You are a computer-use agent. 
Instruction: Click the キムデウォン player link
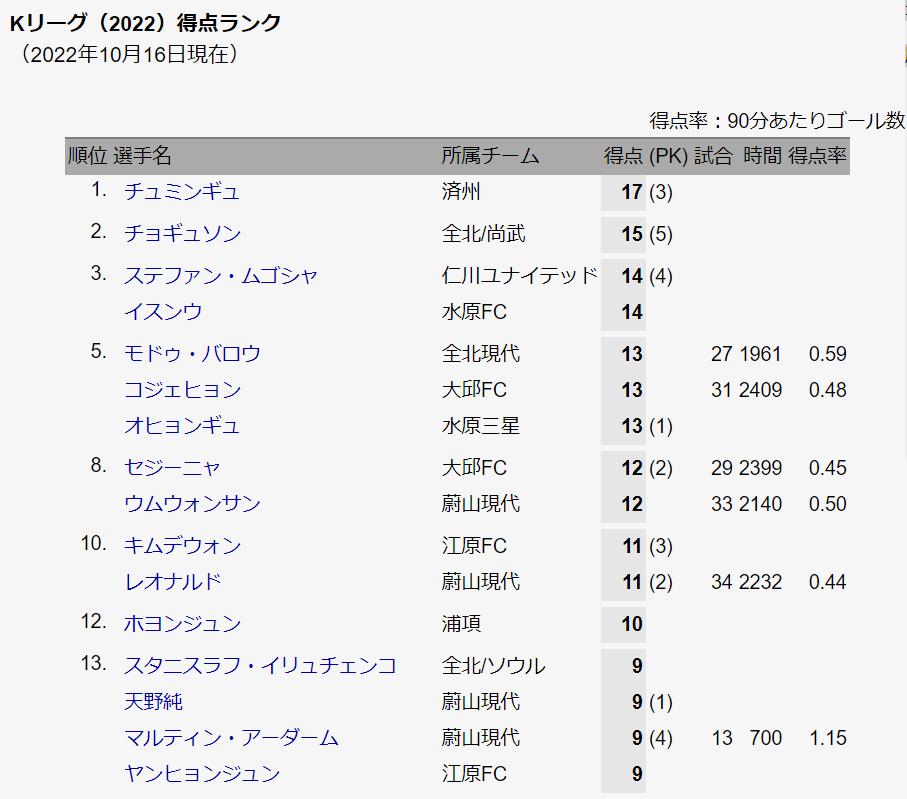coord(182,546)
